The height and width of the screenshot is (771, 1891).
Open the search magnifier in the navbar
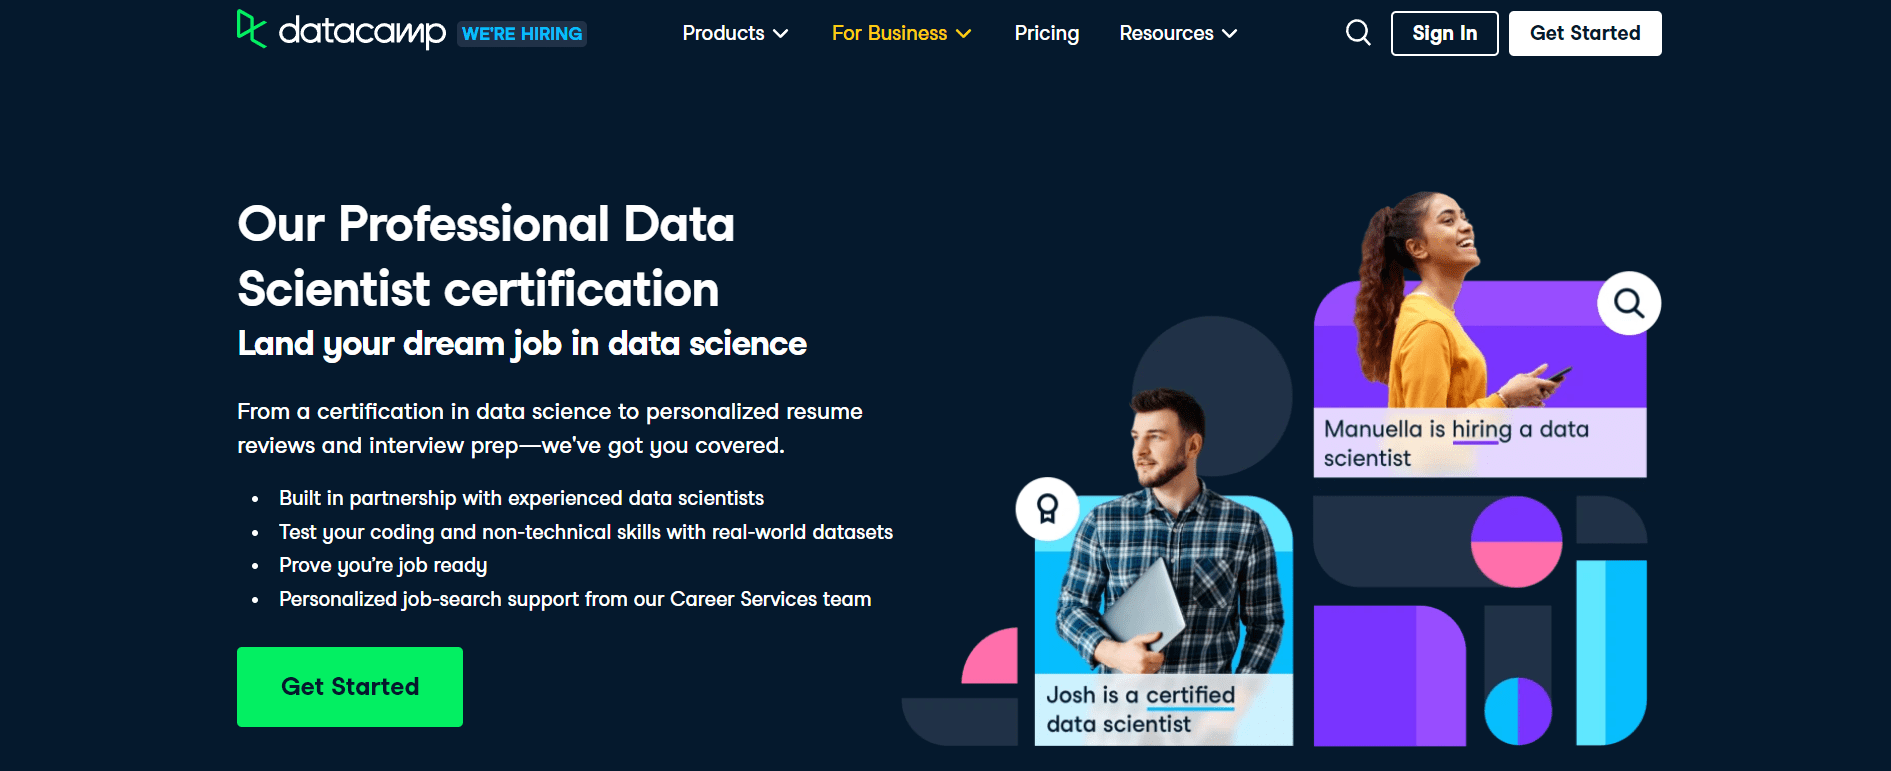coord(1357,32)
